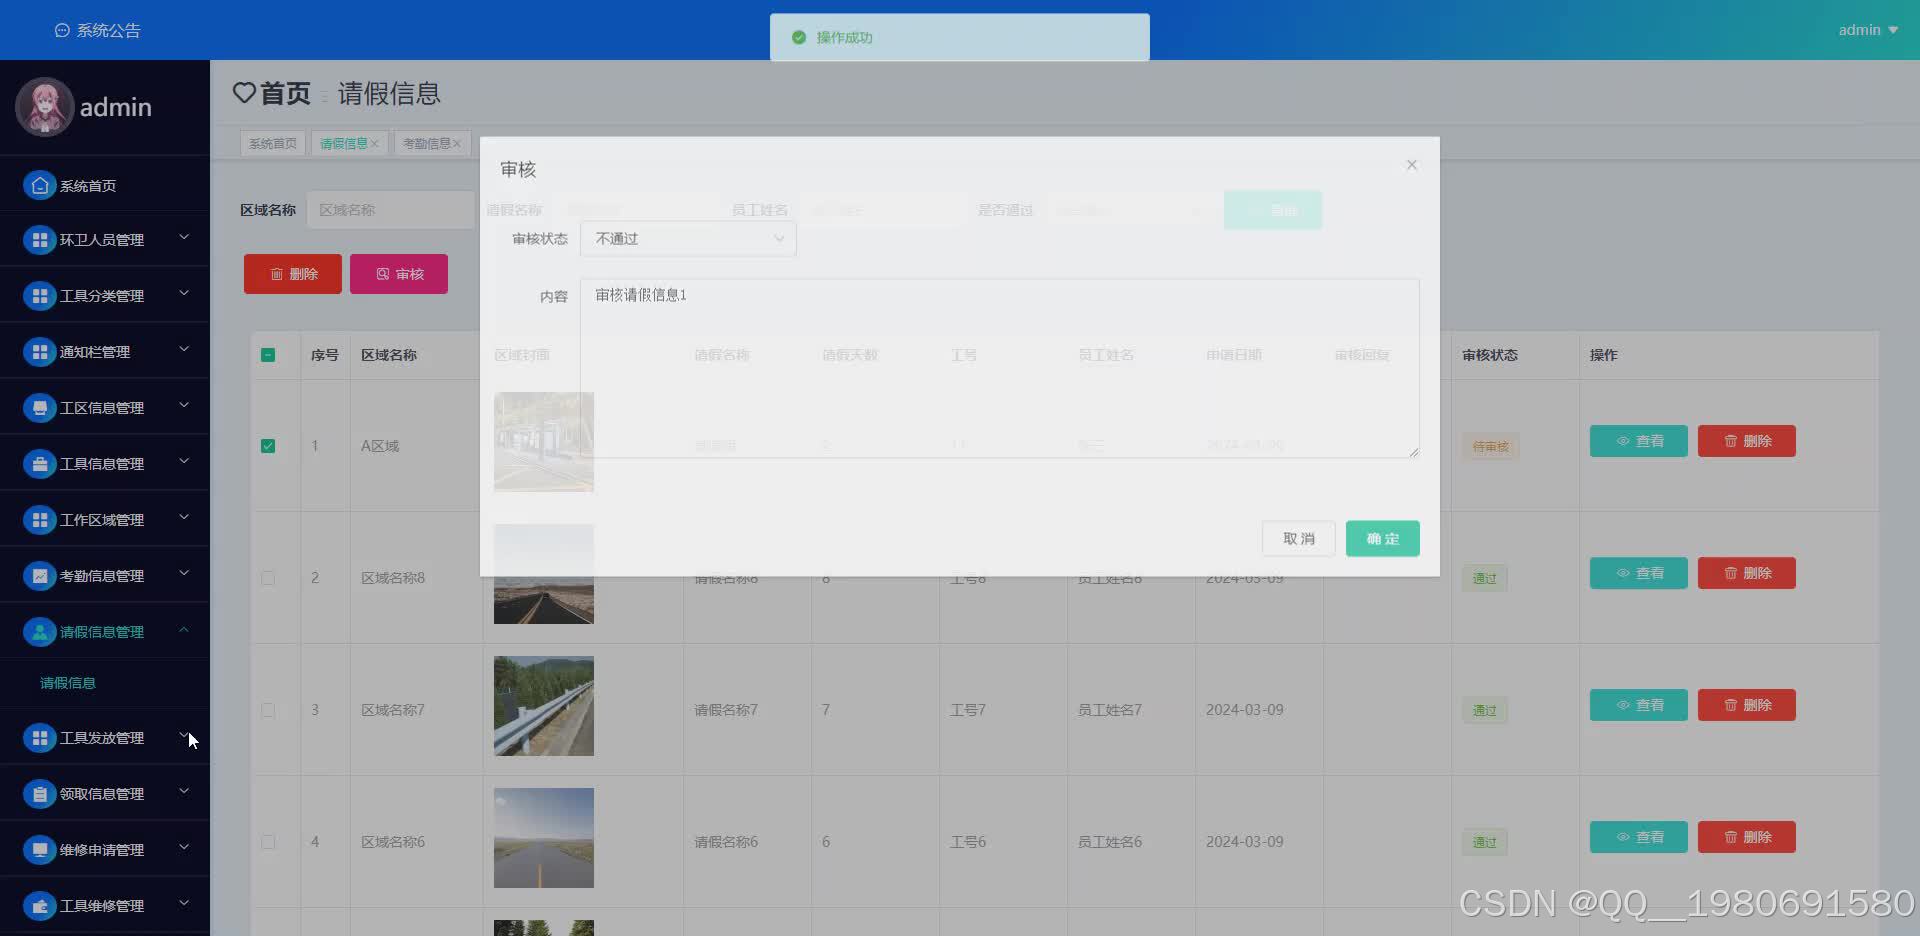Click 查看 for row 4 区域名称6
The image size is (1920, 936).
coord(1639,837)
